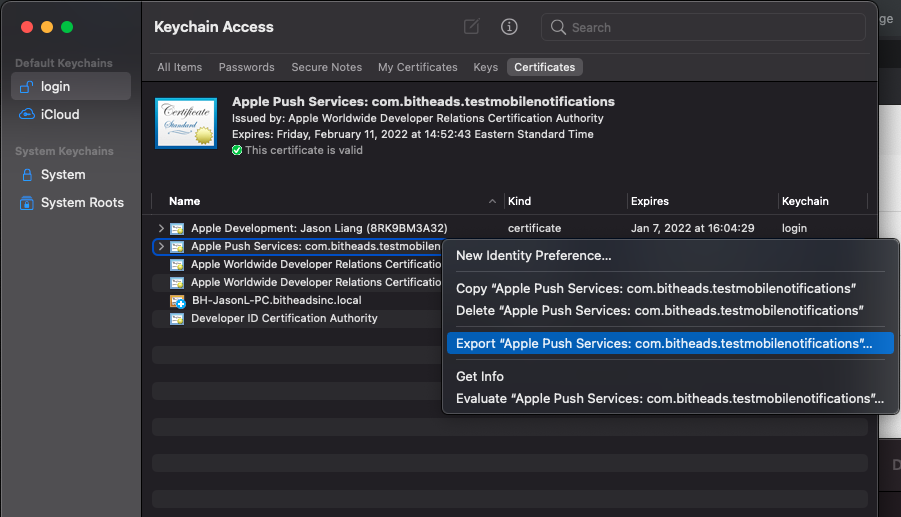
Task: Click the magnifier icon in search field
Action: (558, 27)
